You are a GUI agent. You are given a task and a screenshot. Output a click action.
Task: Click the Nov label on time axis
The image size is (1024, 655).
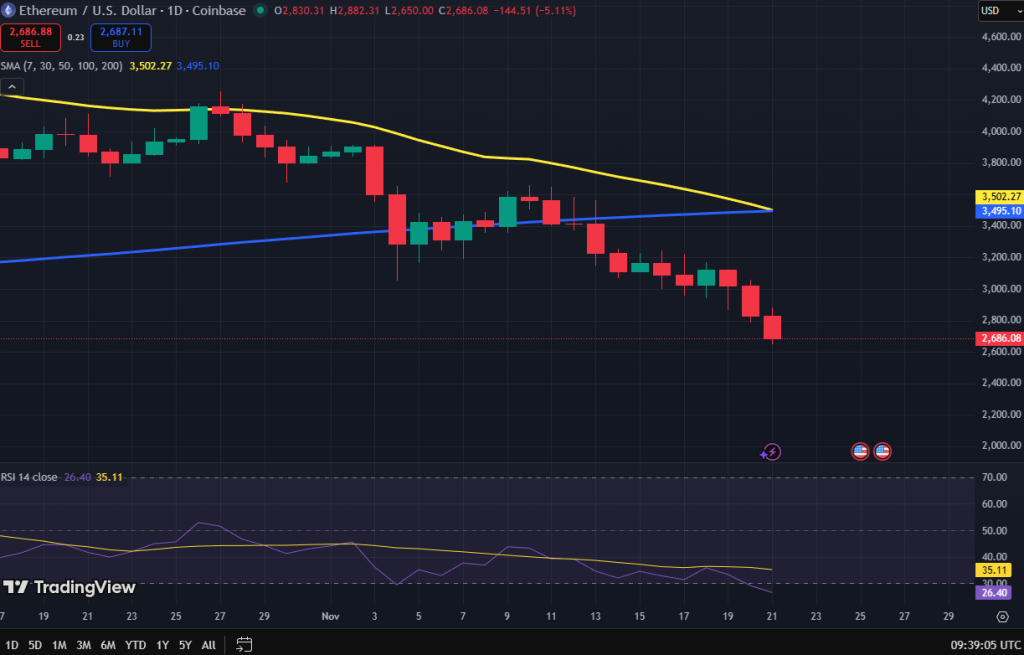tap(330, 616)
